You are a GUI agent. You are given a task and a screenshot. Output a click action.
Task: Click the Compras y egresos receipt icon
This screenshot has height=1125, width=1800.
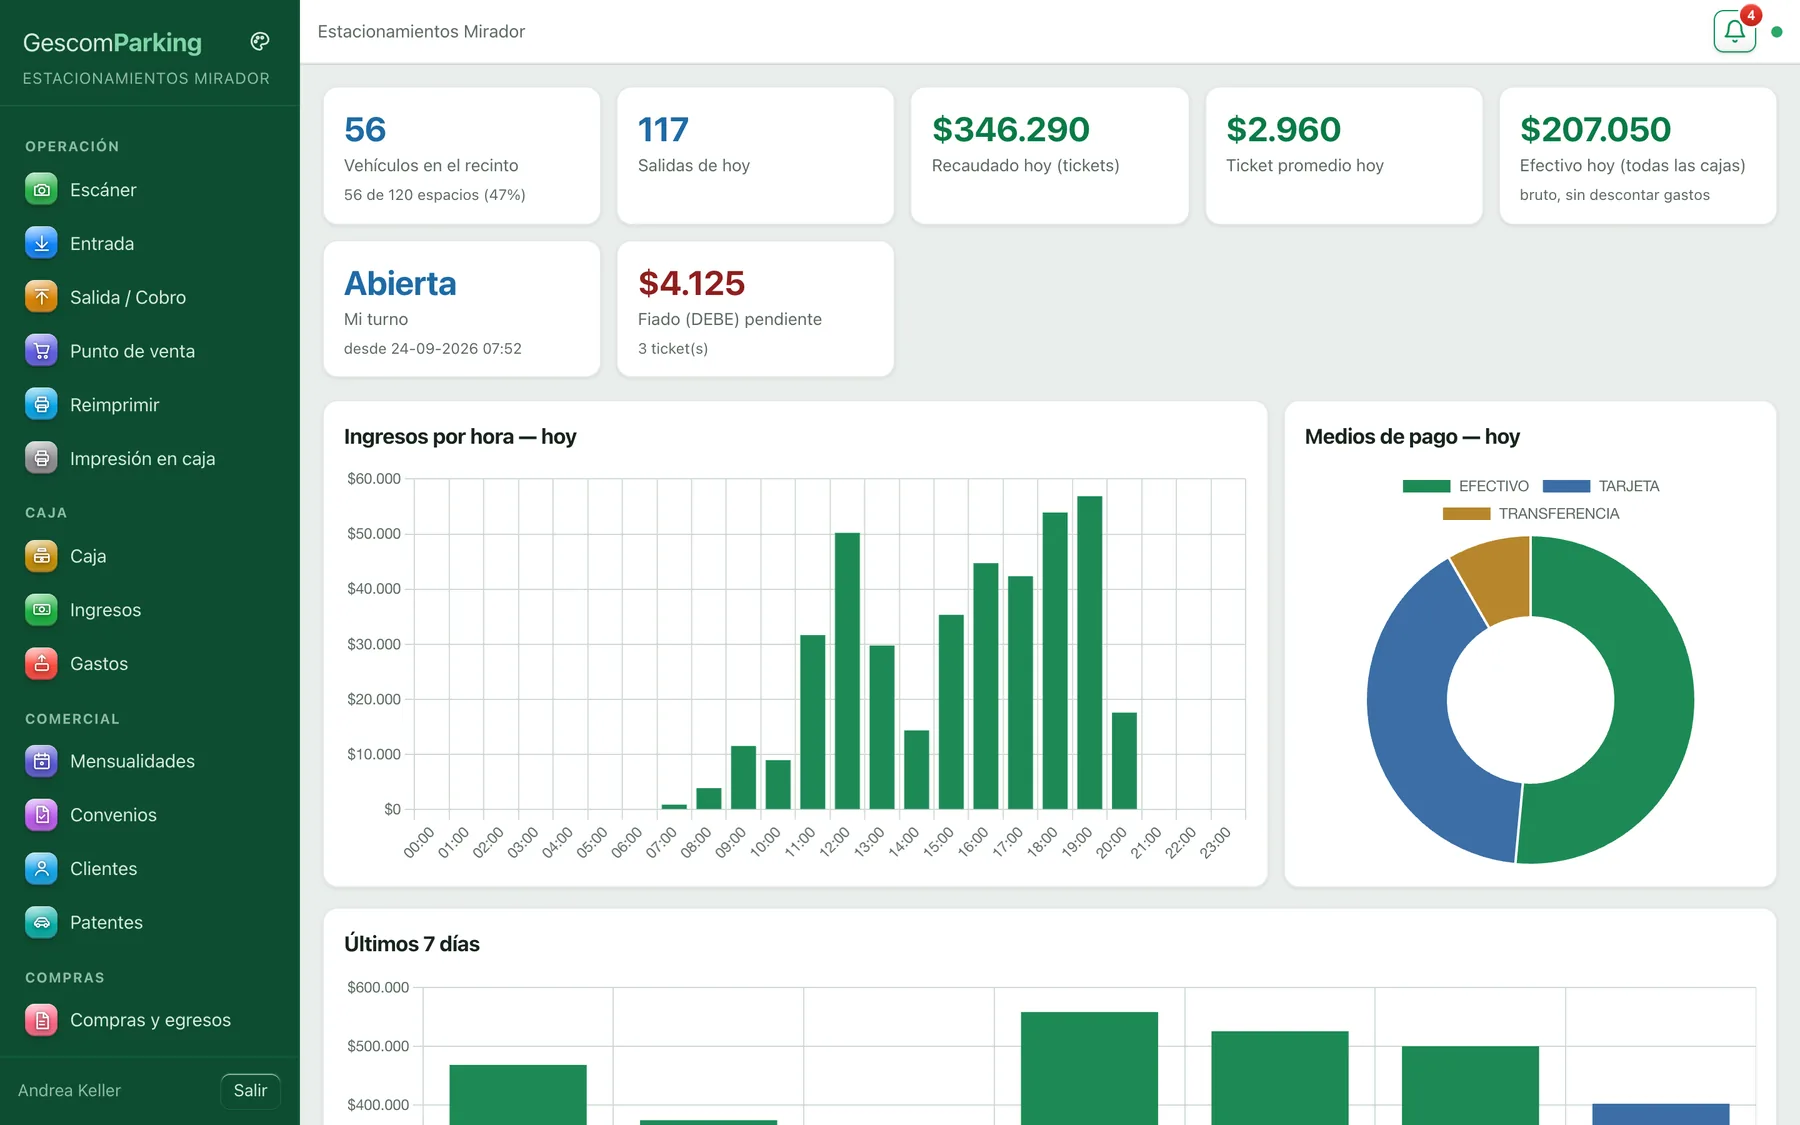click(41, 1020)
